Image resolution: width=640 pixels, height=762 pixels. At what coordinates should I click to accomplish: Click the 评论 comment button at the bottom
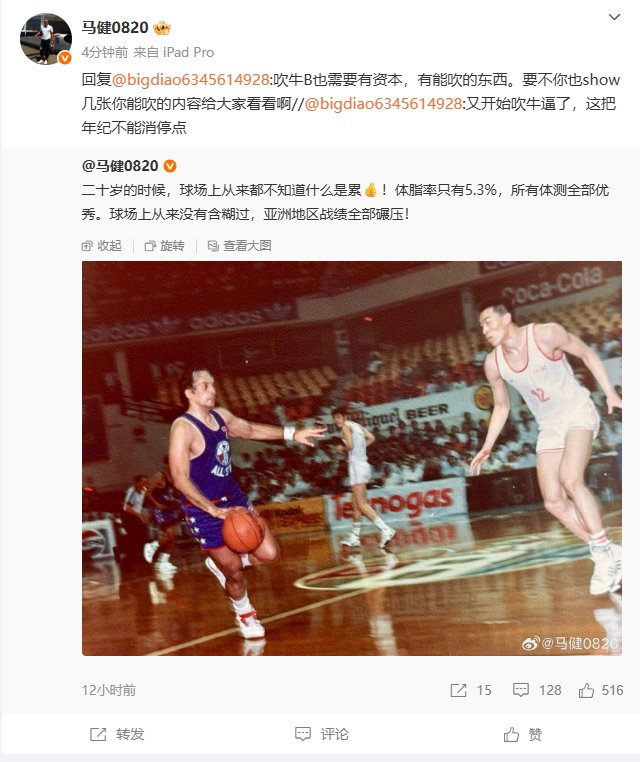pos(322,734)
